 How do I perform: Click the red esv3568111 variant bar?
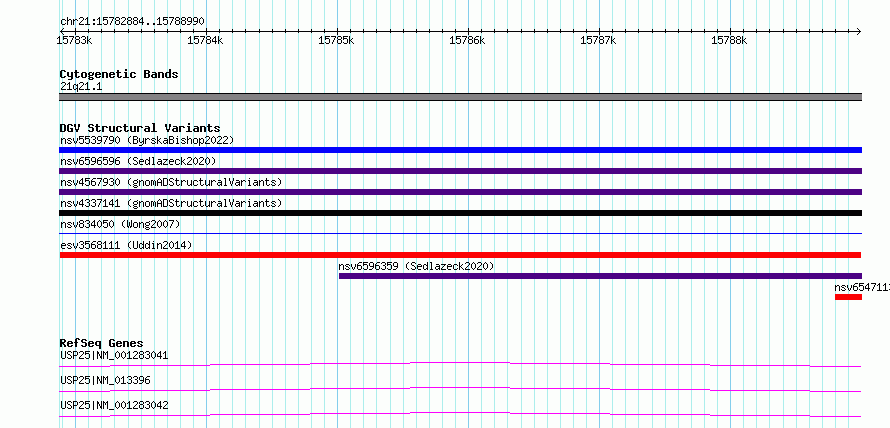[460, 255]
